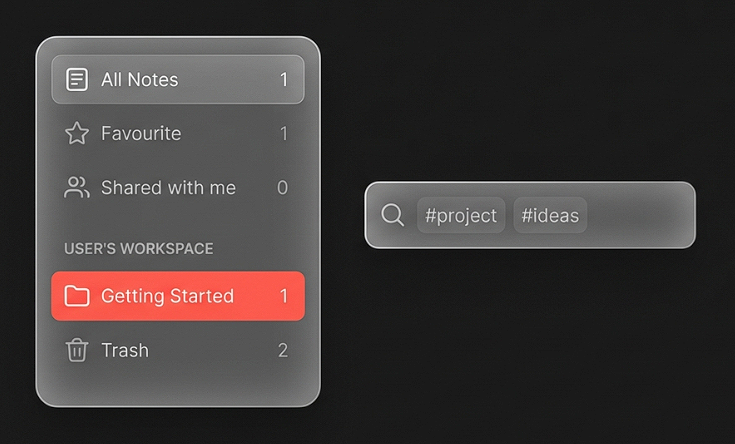This screenshot has height=444, width=735.
Task: Click the Shared with me zero count
Action: 283,188
